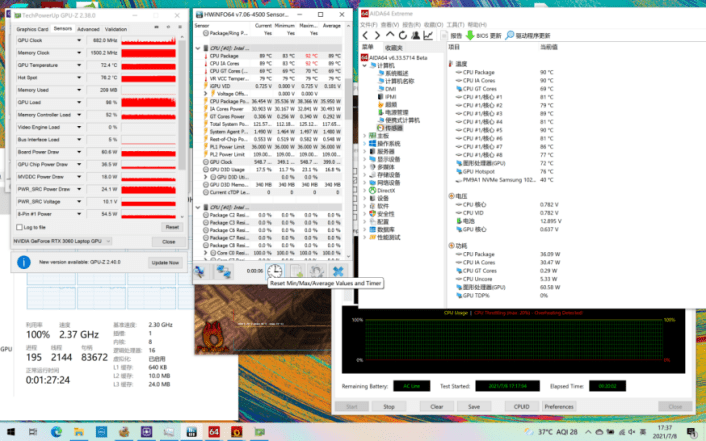Image resolution: width=706 pixels, height=441 pixels.
Task: Open Windows Start menu
Action: click(10, 432)
